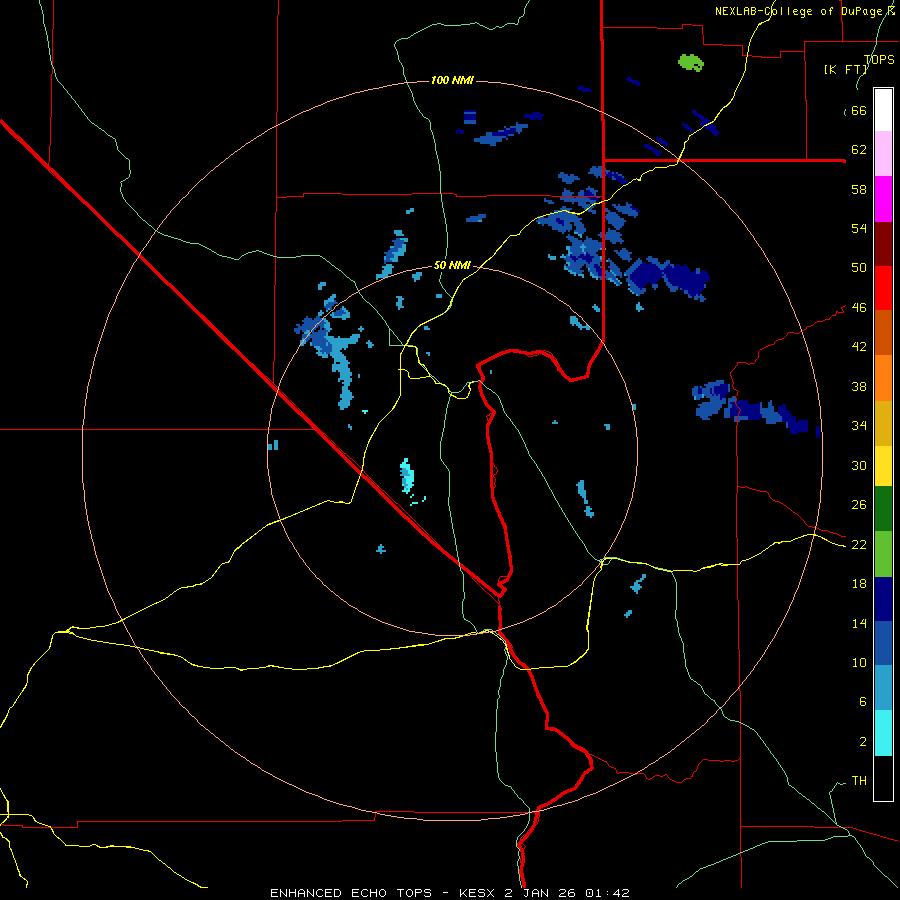Select the black threshold band at legend bottom

pyautogui.click(x=883, y=778)
